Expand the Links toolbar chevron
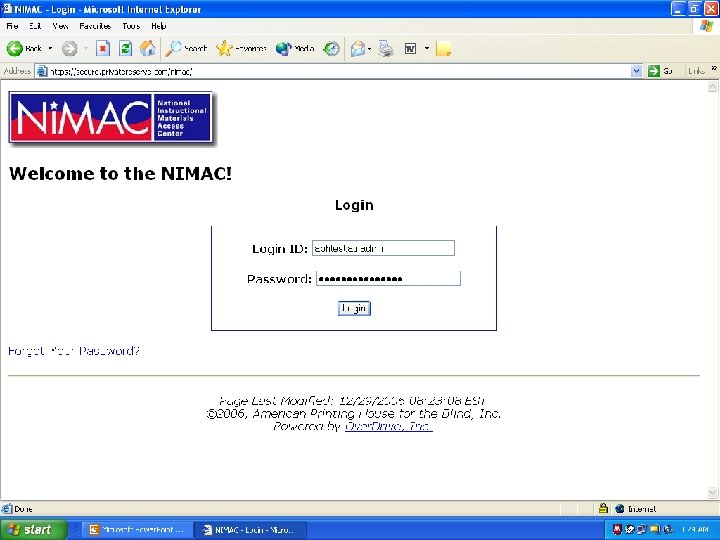 714,68
